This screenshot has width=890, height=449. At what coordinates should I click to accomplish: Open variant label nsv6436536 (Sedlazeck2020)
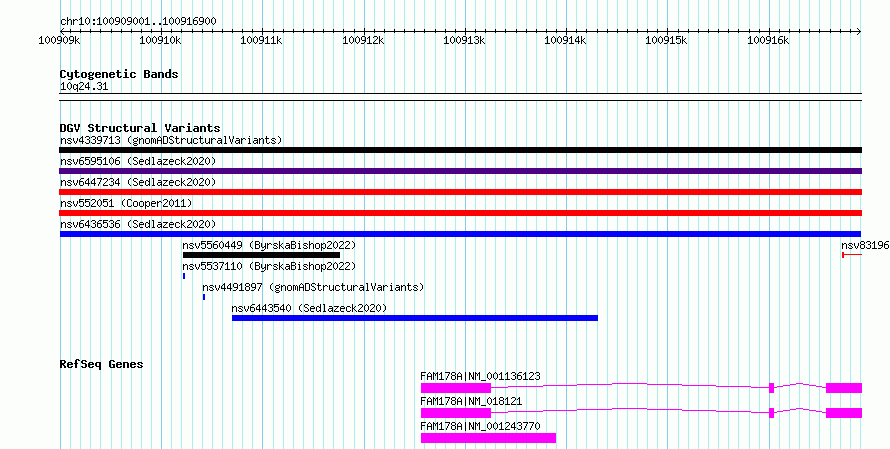coord(138,224)
